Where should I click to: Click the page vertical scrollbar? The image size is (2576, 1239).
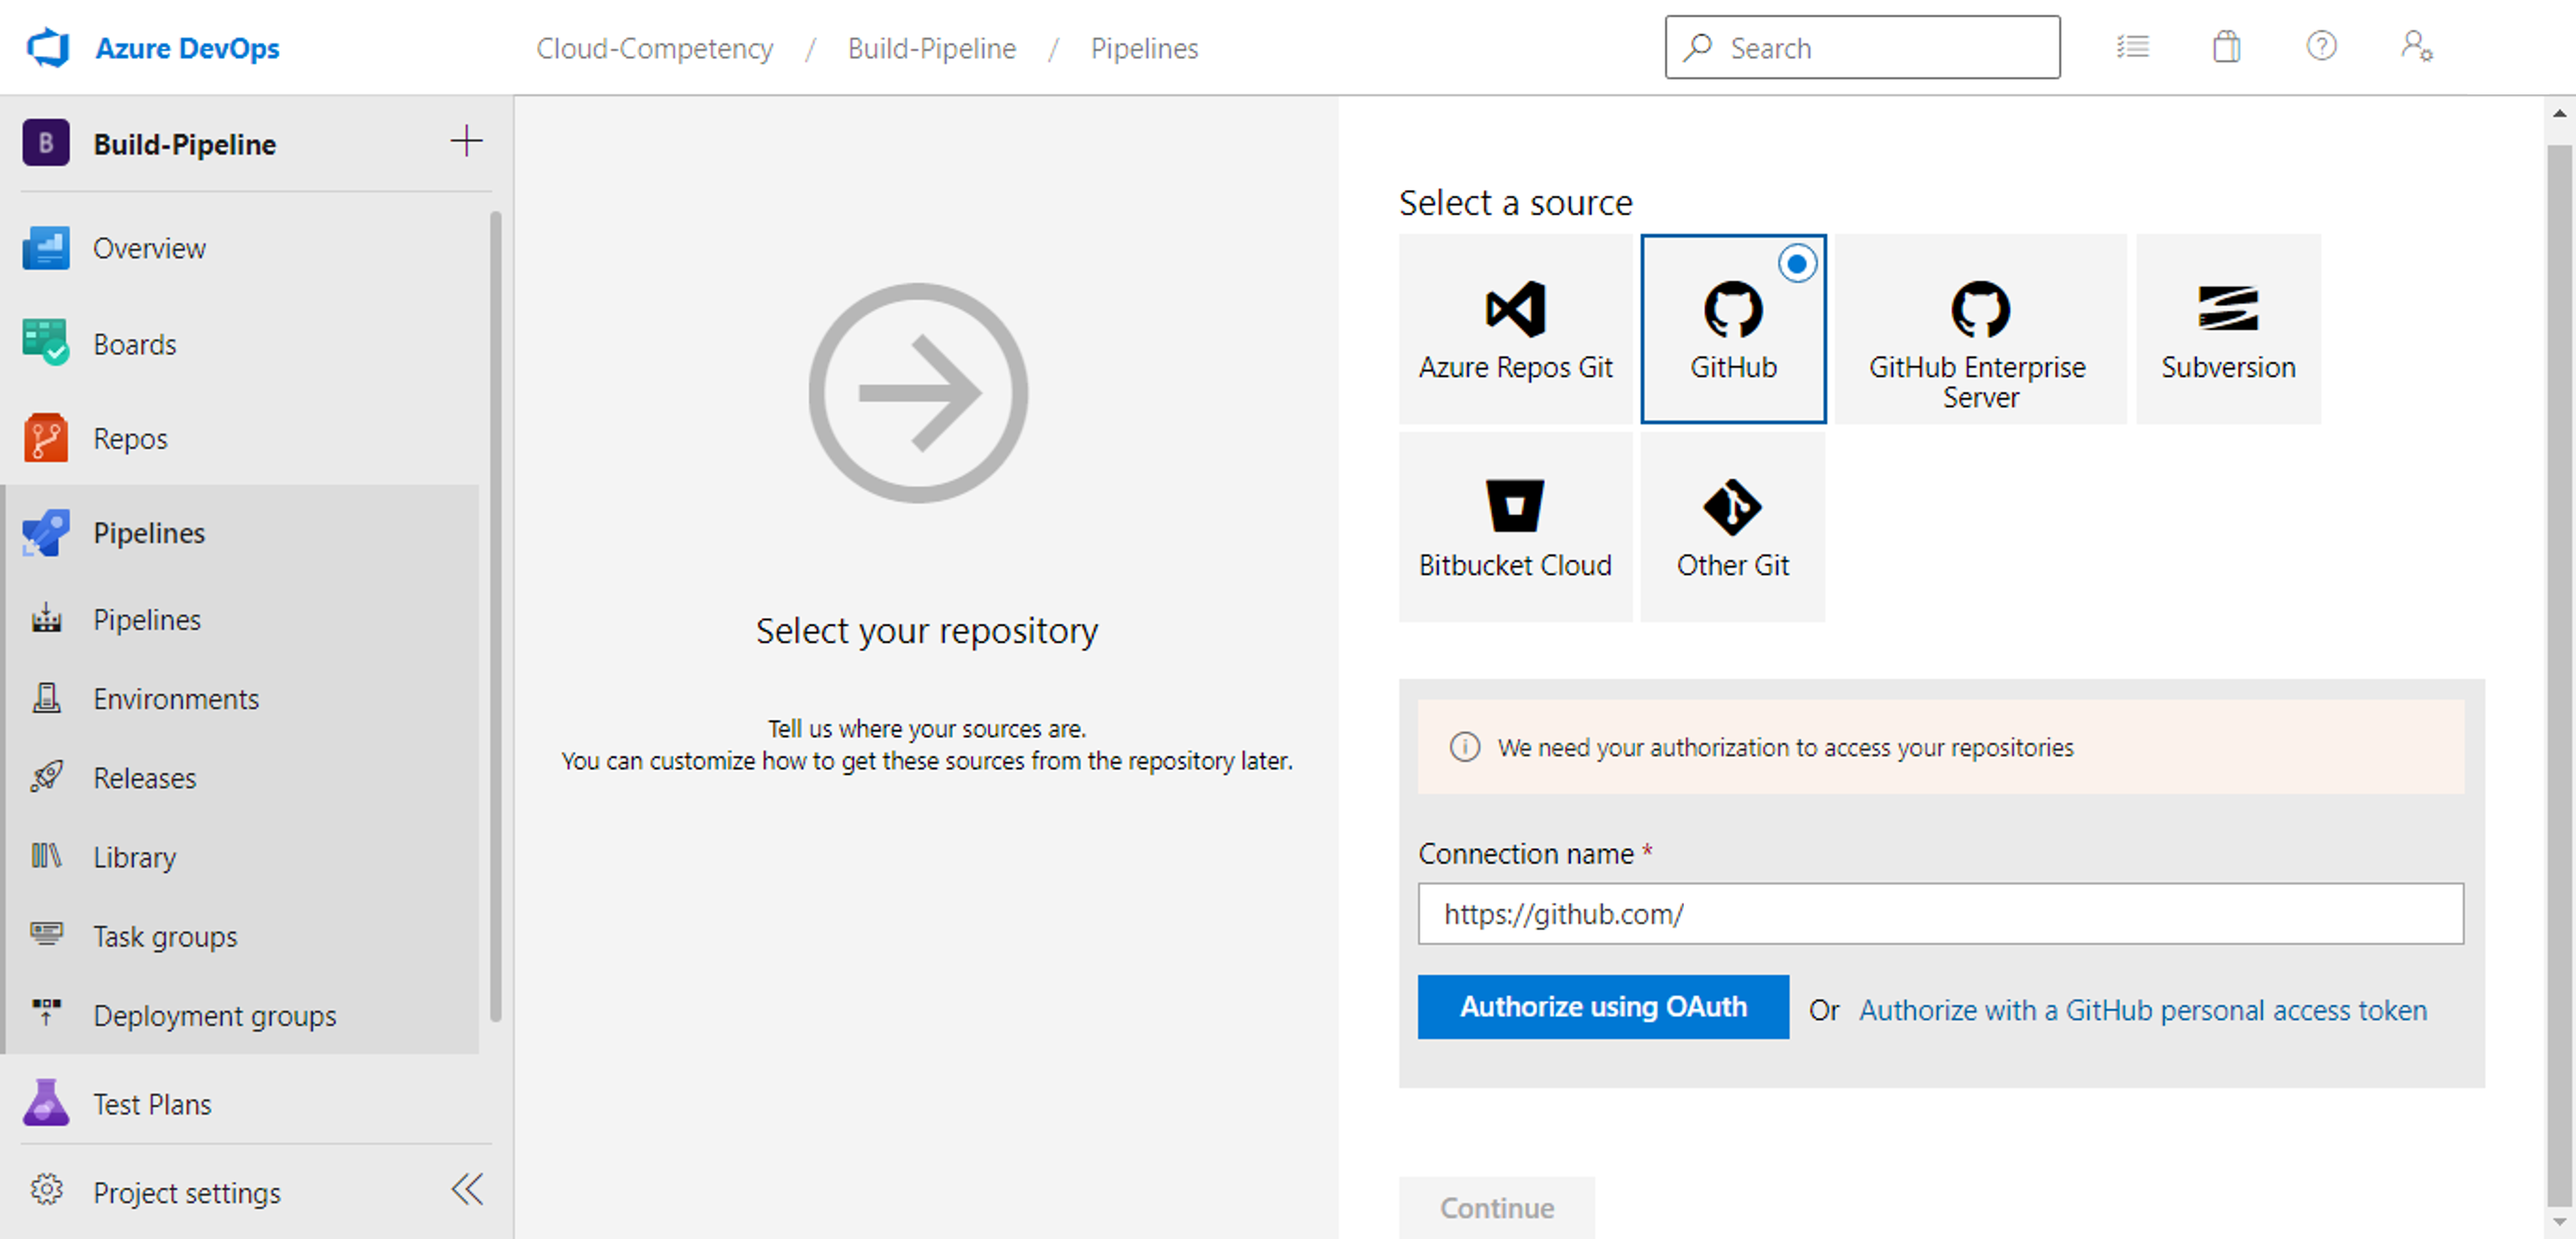point(2559,675)
